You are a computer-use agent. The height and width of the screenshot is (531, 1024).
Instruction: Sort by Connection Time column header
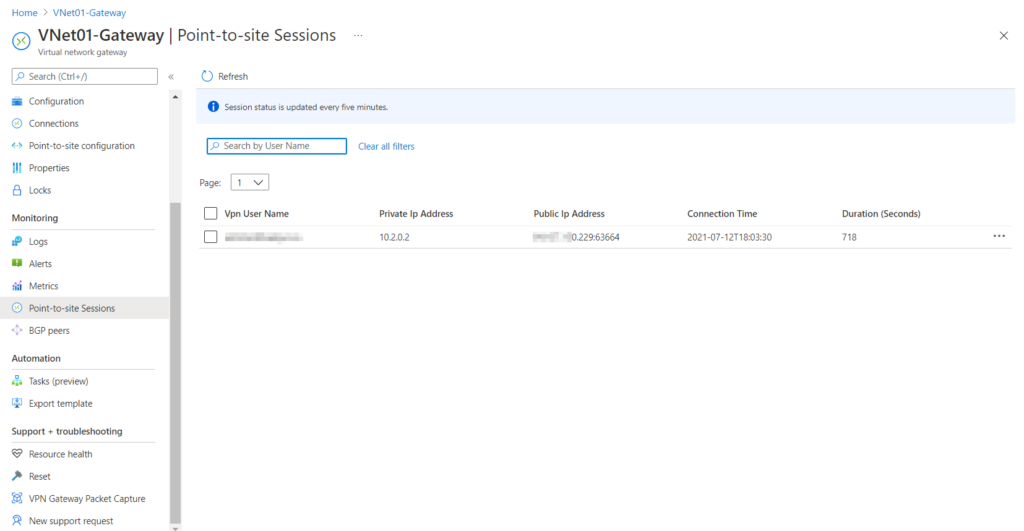(722, 214)
